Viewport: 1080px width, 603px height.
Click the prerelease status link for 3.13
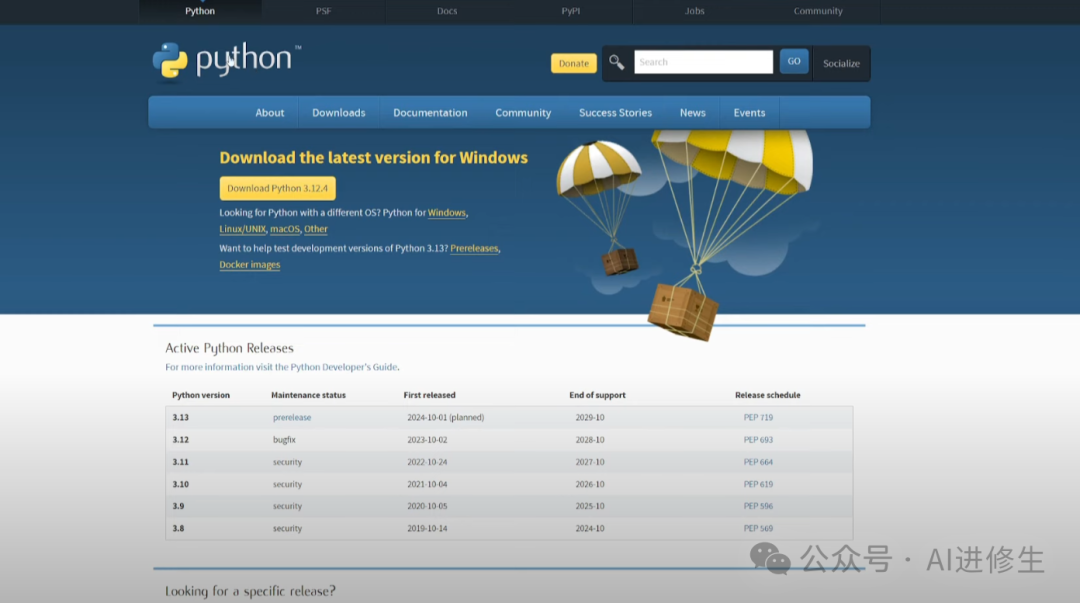292,417
